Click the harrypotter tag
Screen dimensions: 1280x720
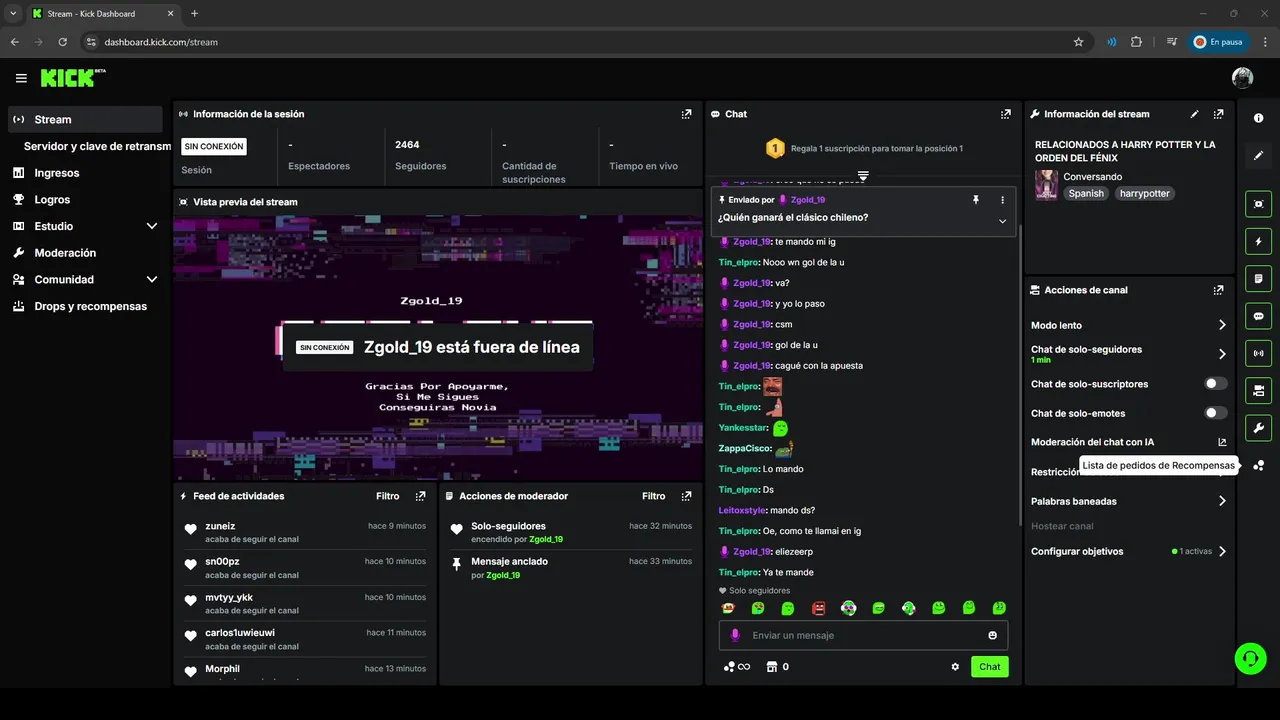click(1144, 194)
